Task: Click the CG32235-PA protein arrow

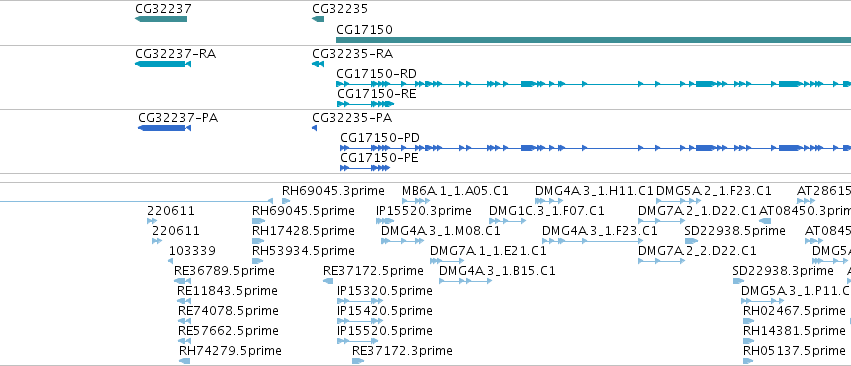Action: 315,128
